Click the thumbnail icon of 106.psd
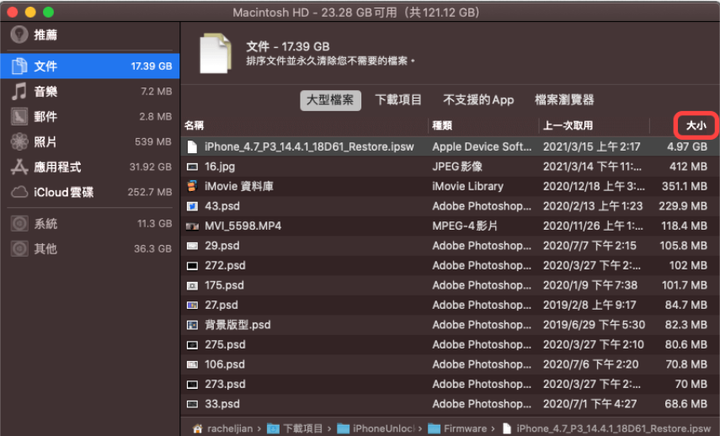This screenshot has width=720, height=436. [192, 364]
